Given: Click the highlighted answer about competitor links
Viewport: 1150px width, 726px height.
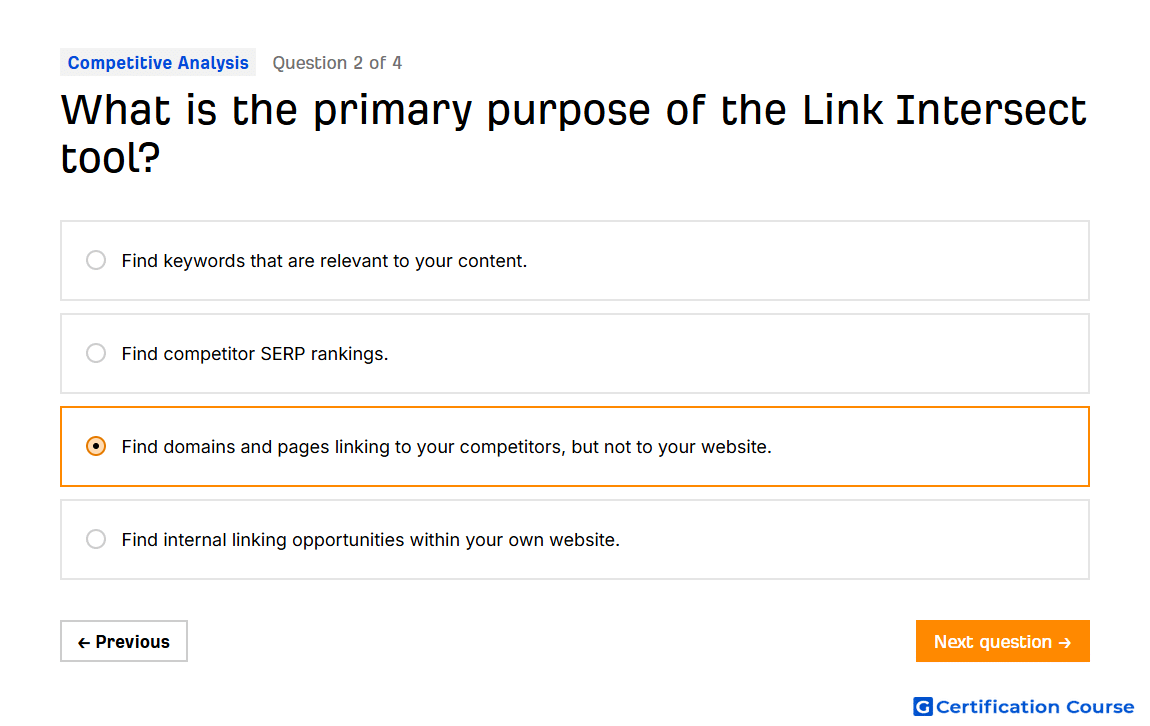Looking at the screenshot, I should tap(446, 447).
